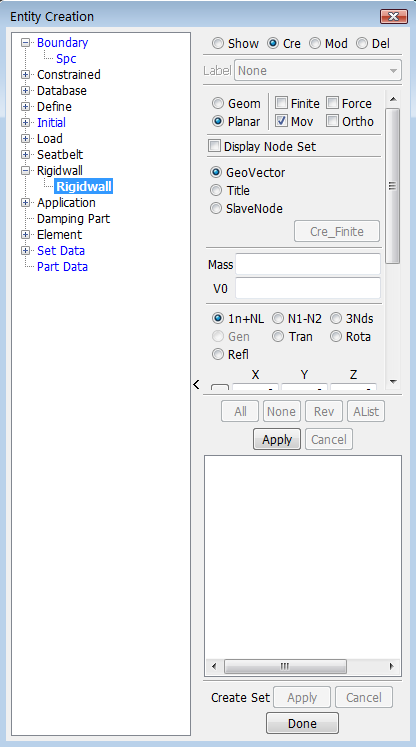Click options panel scroll down arrow
Screen dimensions: 416x747
(393, 382)
